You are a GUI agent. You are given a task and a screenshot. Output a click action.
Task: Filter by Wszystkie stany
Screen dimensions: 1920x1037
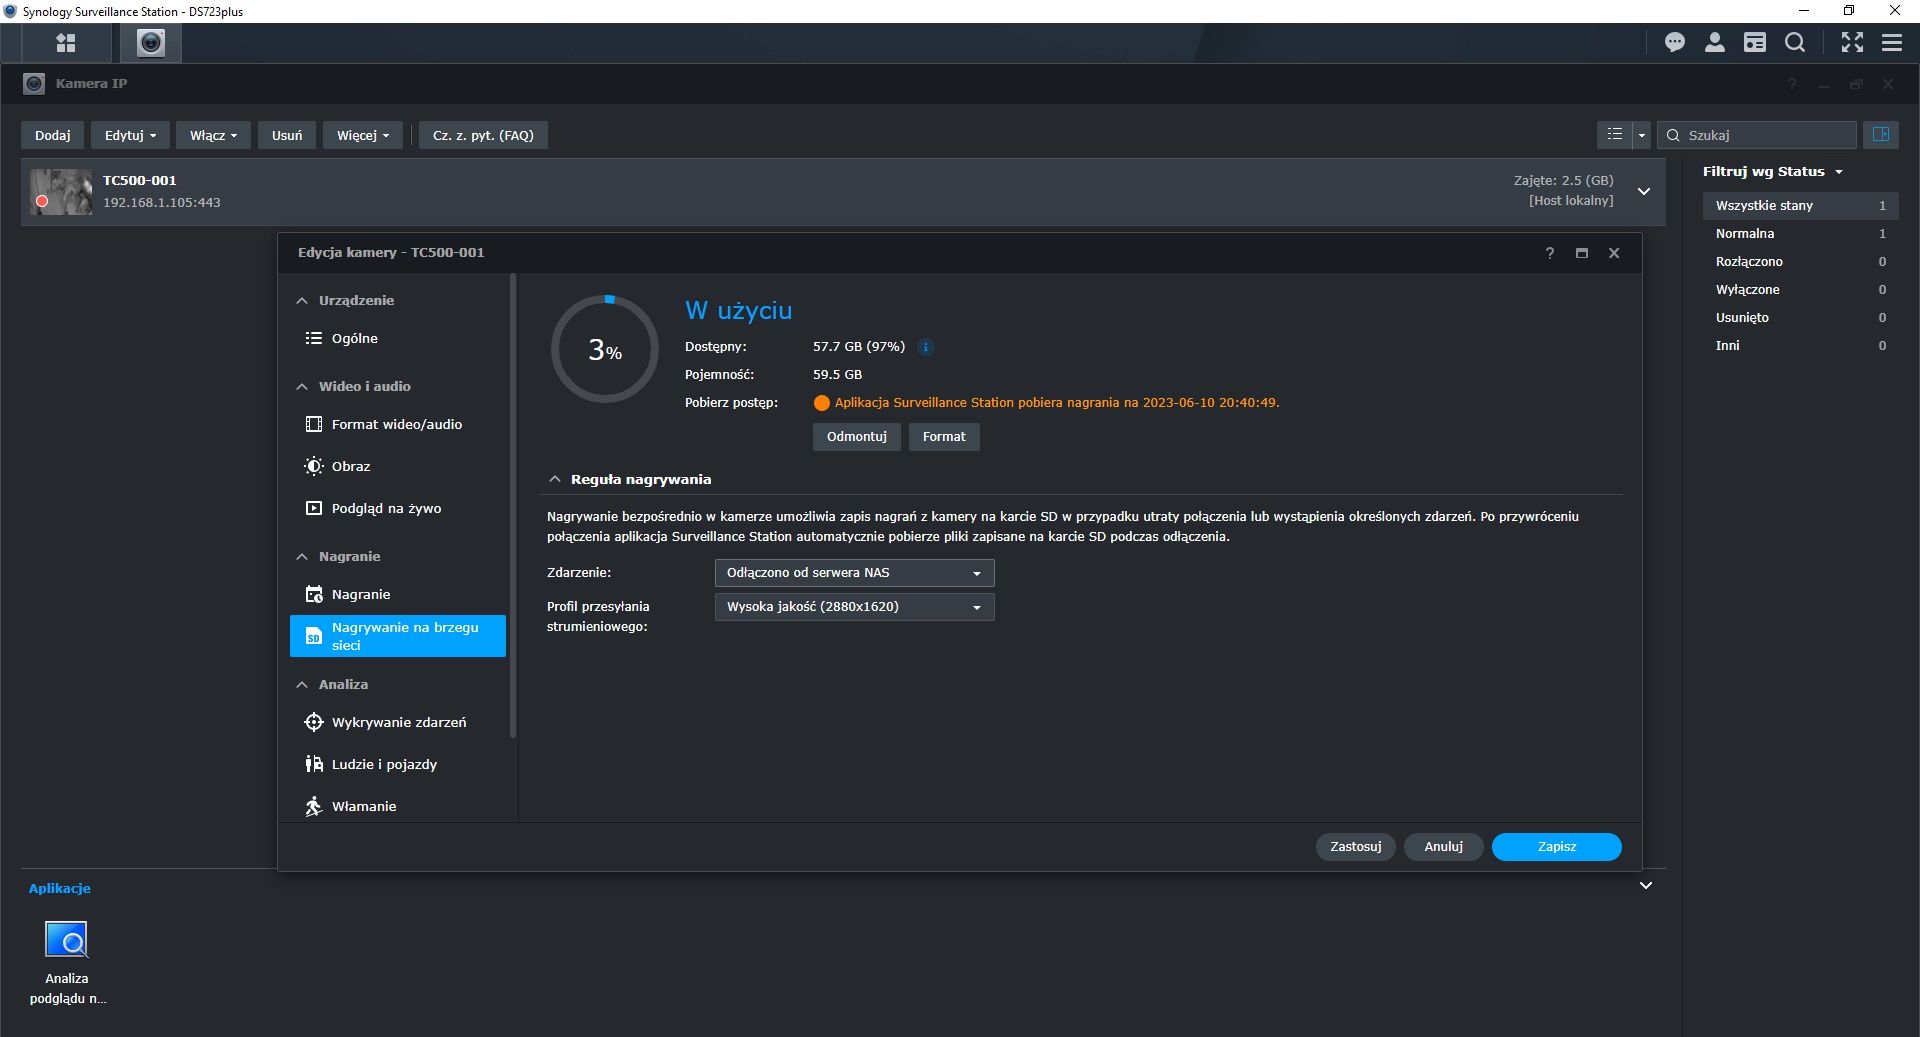[1800, 205]
